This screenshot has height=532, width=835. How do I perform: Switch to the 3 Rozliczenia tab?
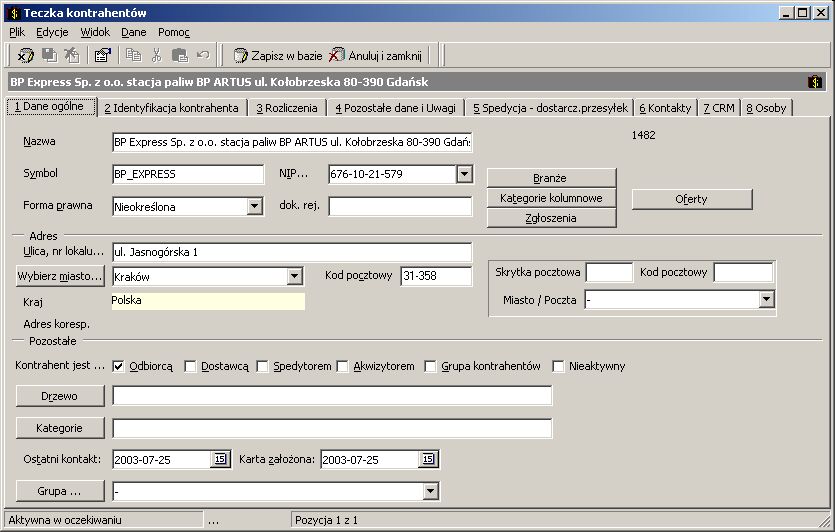(x=286, y=108)
